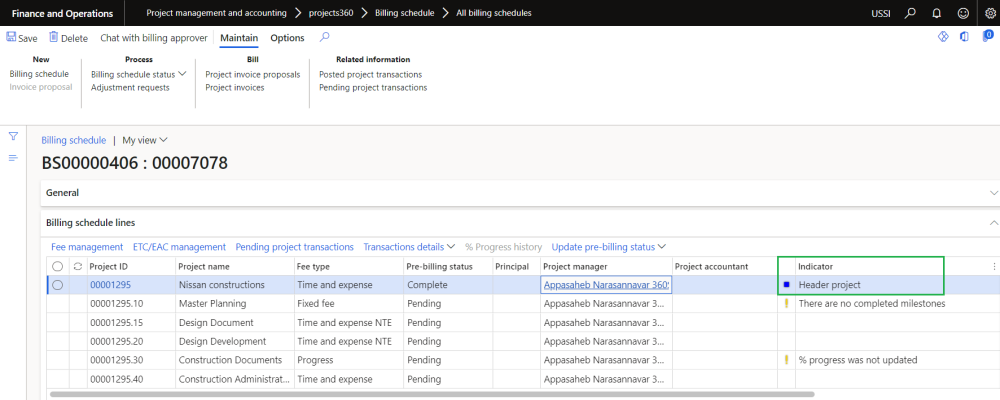
Task: Open Update pre-billing status dropdown
Action: click(608, 246)
